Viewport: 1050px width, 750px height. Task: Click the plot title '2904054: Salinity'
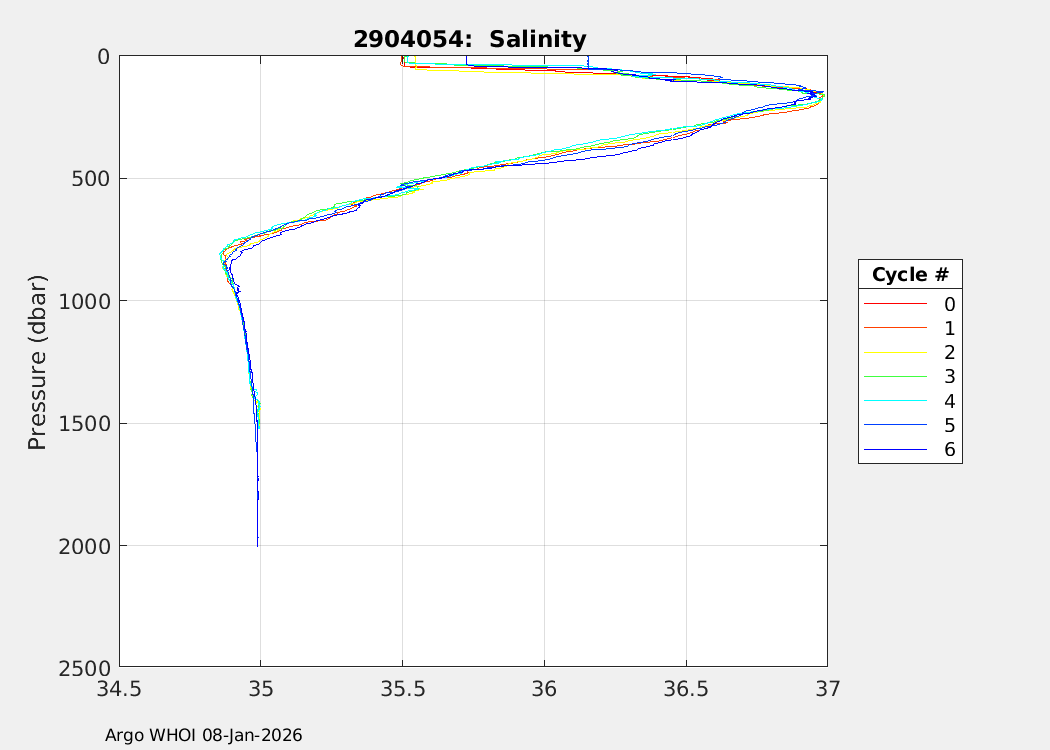[469, 40]
